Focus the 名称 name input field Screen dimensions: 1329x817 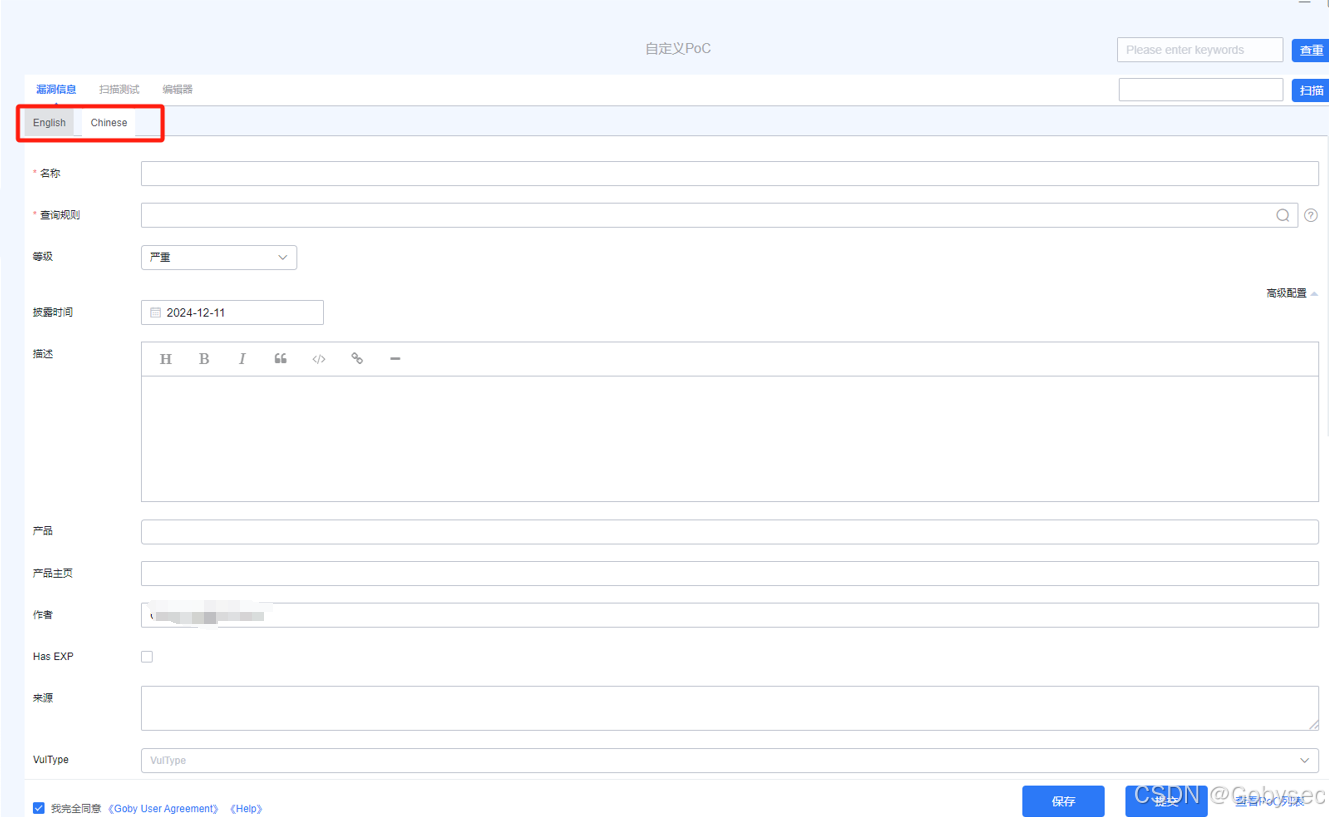click(730, 173)
